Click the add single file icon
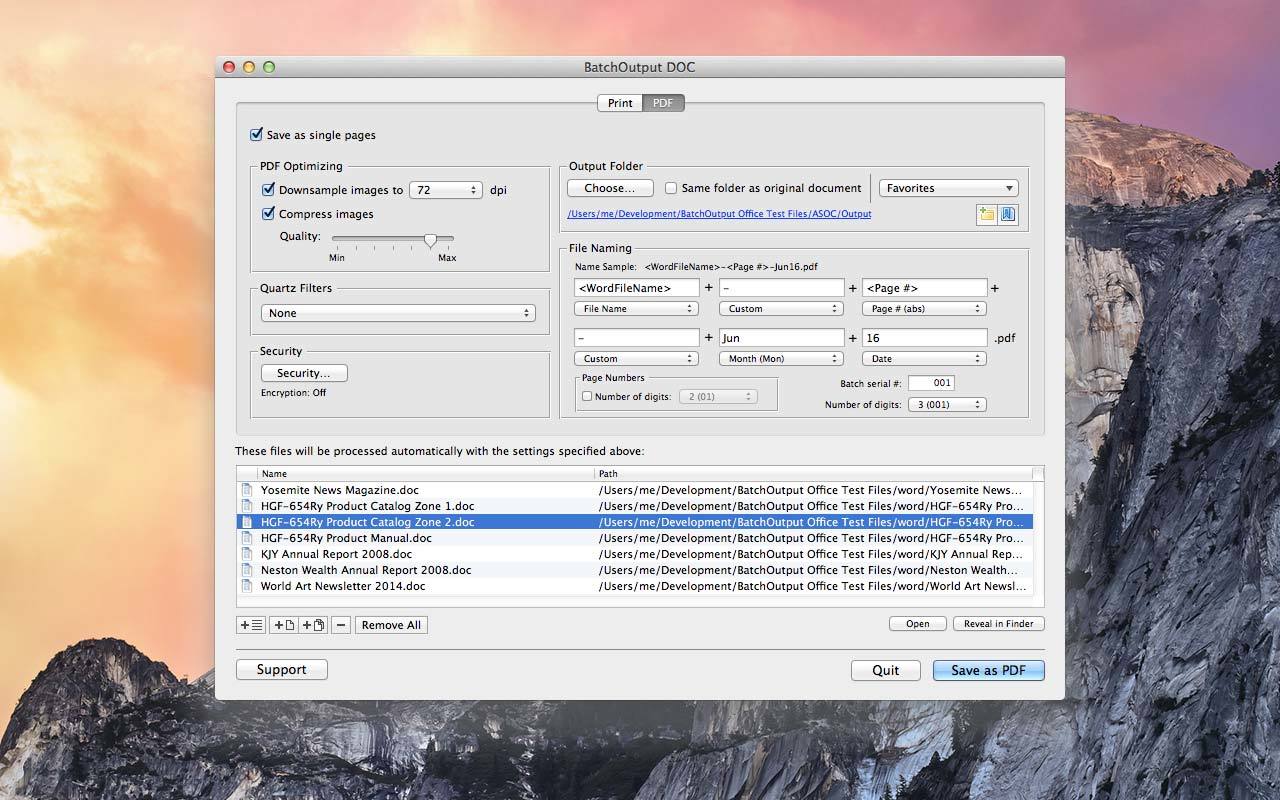The height and width of the screenshot is (800, 1280). pos(281,624)
